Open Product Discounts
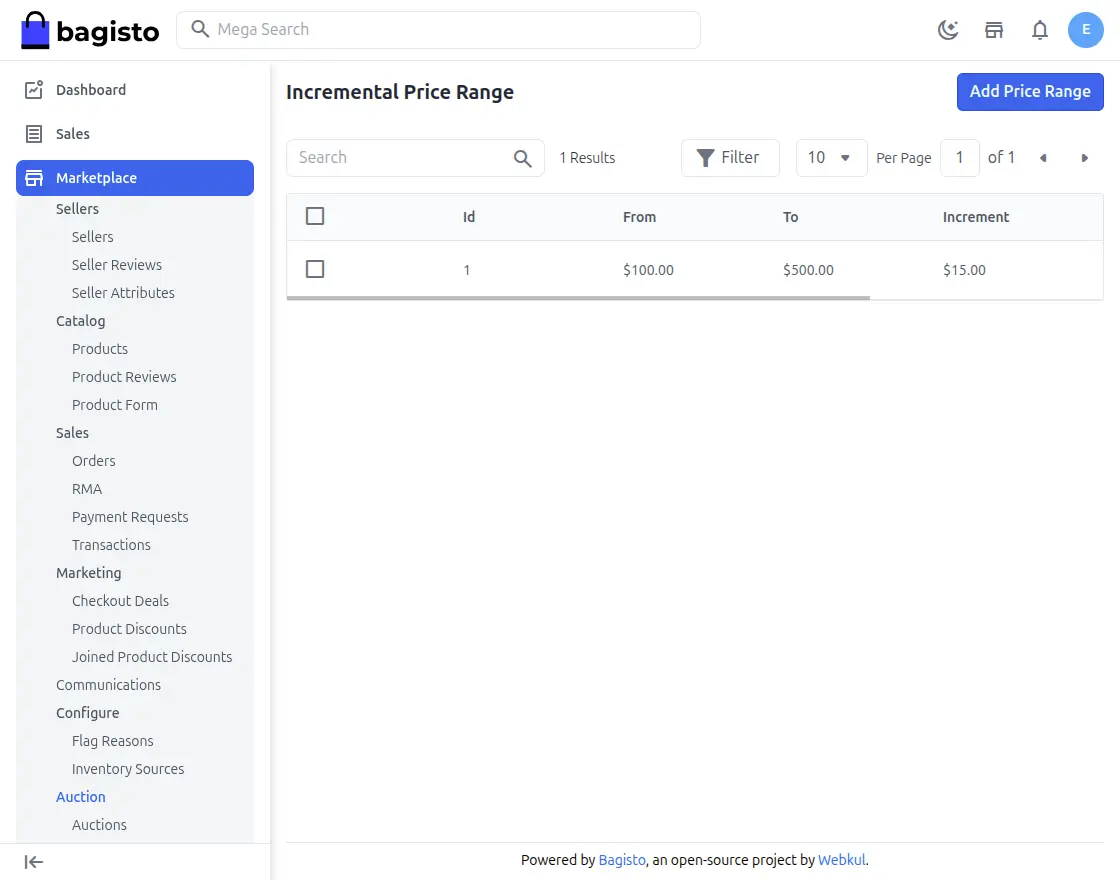The height and width of the screenshot is (880, 1120). [x=129, y=629]
